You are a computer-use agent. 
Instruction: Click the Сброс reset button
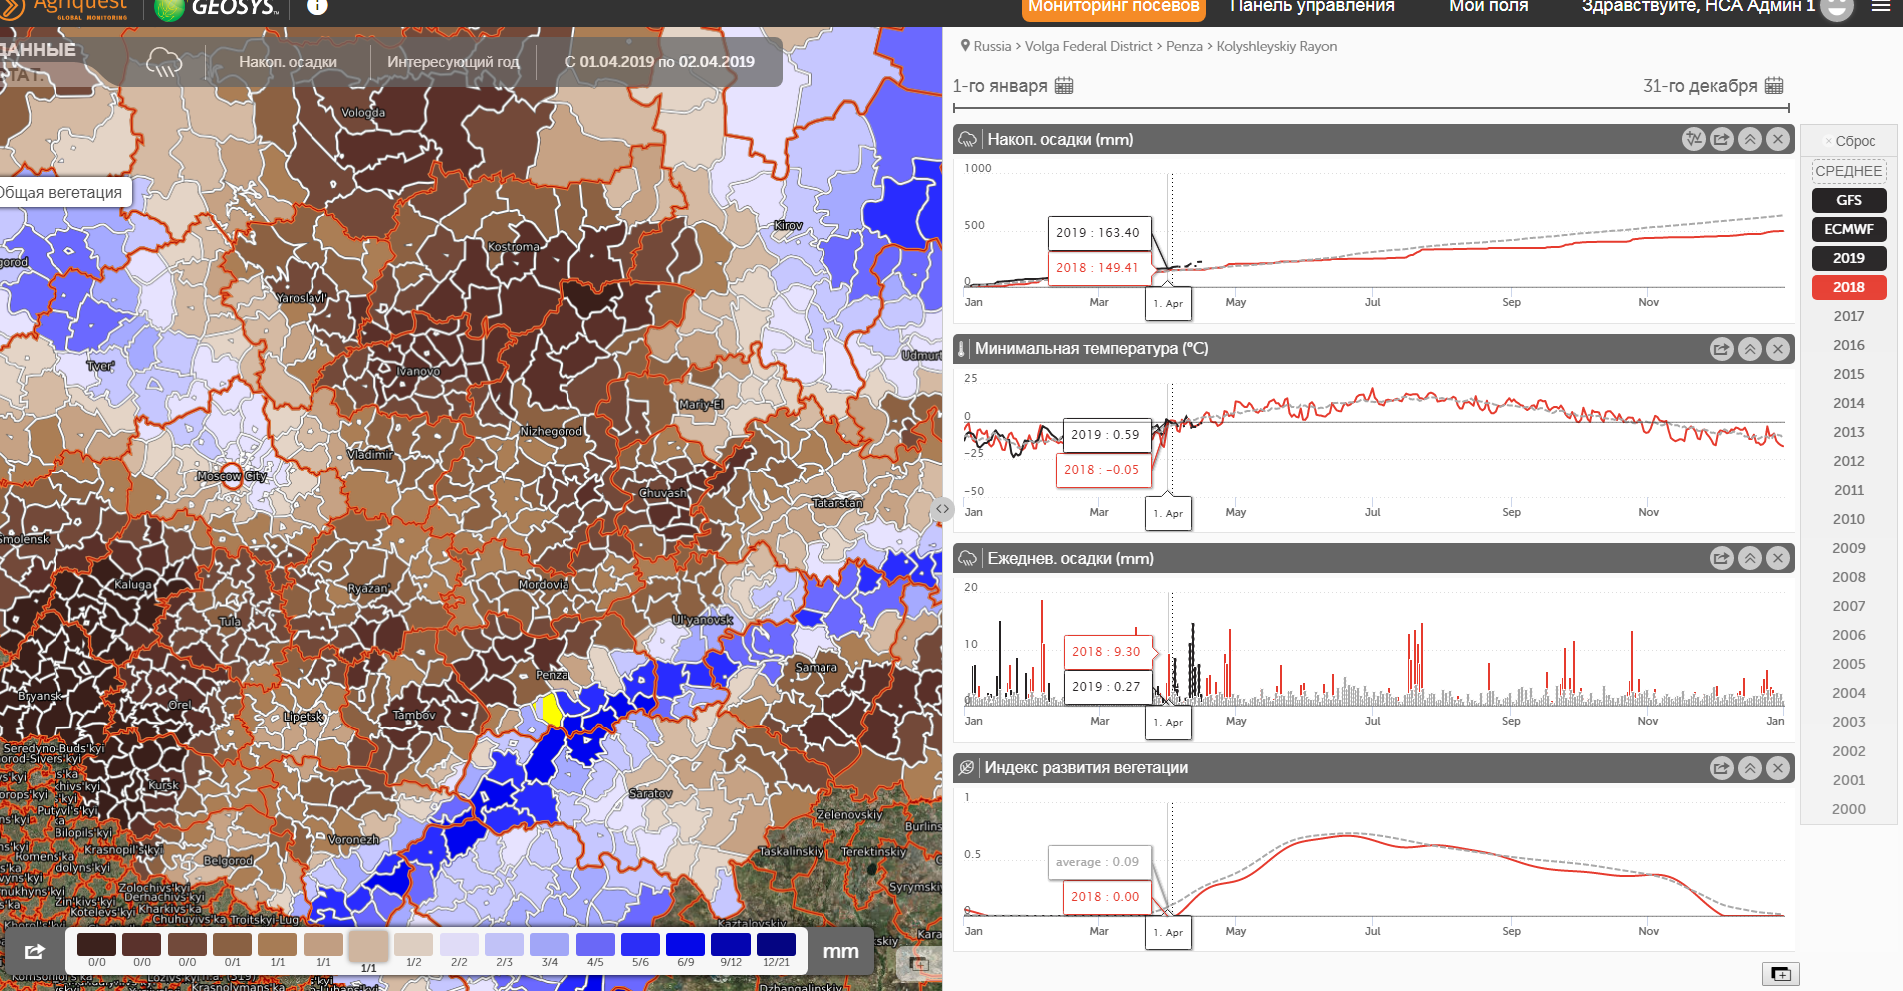tap(1850, 141)
